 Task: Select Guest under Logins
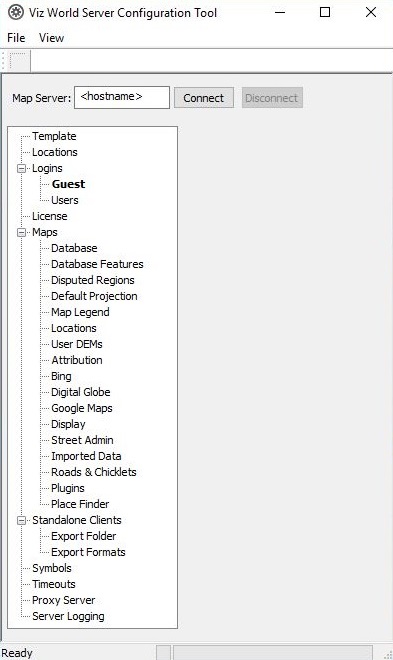[68, 184]
